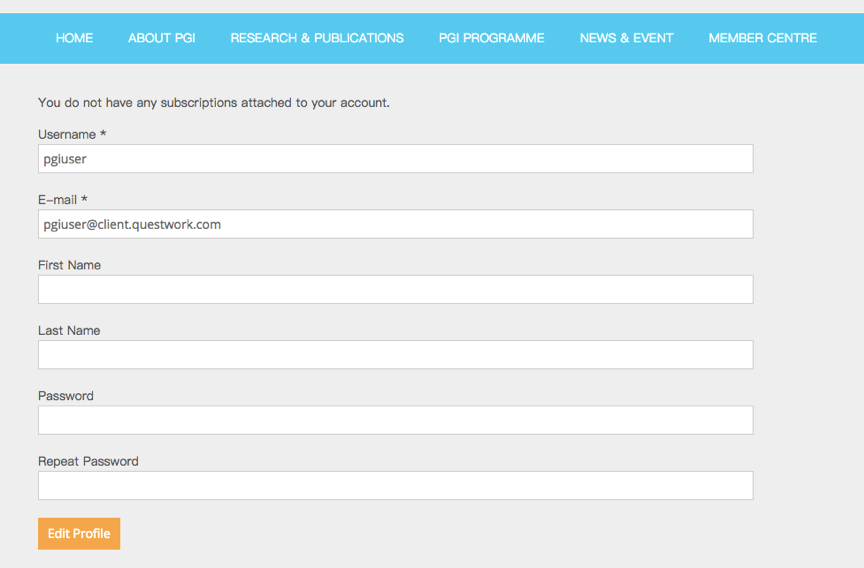Focus the E-mail input field
Screen dimensions: 864x568
coord(395,224)
